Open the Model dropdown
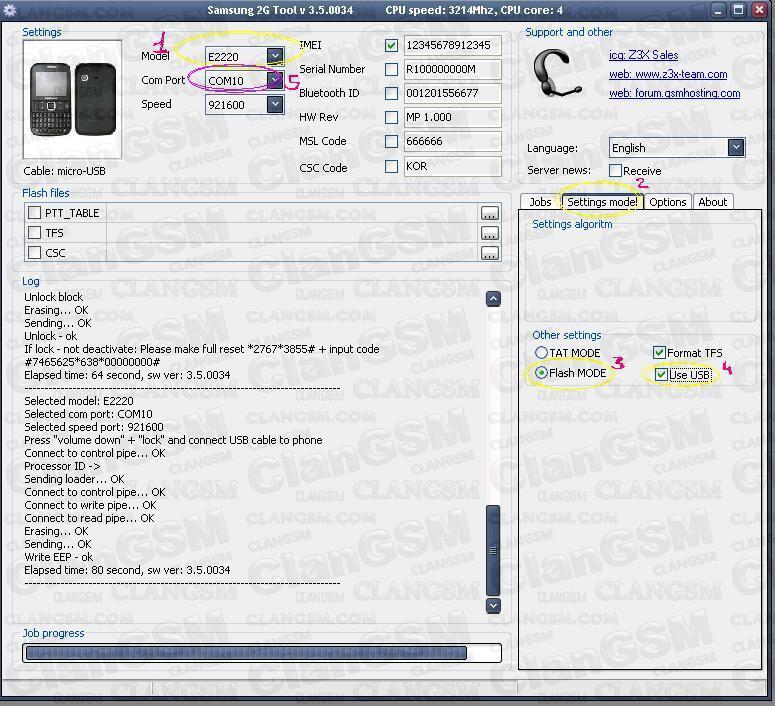775x706 pixels. (x=275, y=56)
